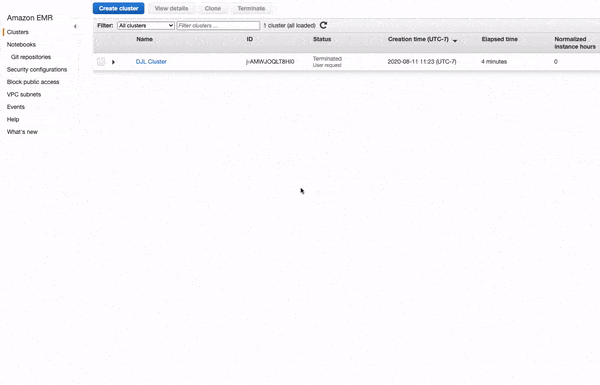Screen dimensions: 600x385
Task: Click the View details button
Action: coord(171,8)
